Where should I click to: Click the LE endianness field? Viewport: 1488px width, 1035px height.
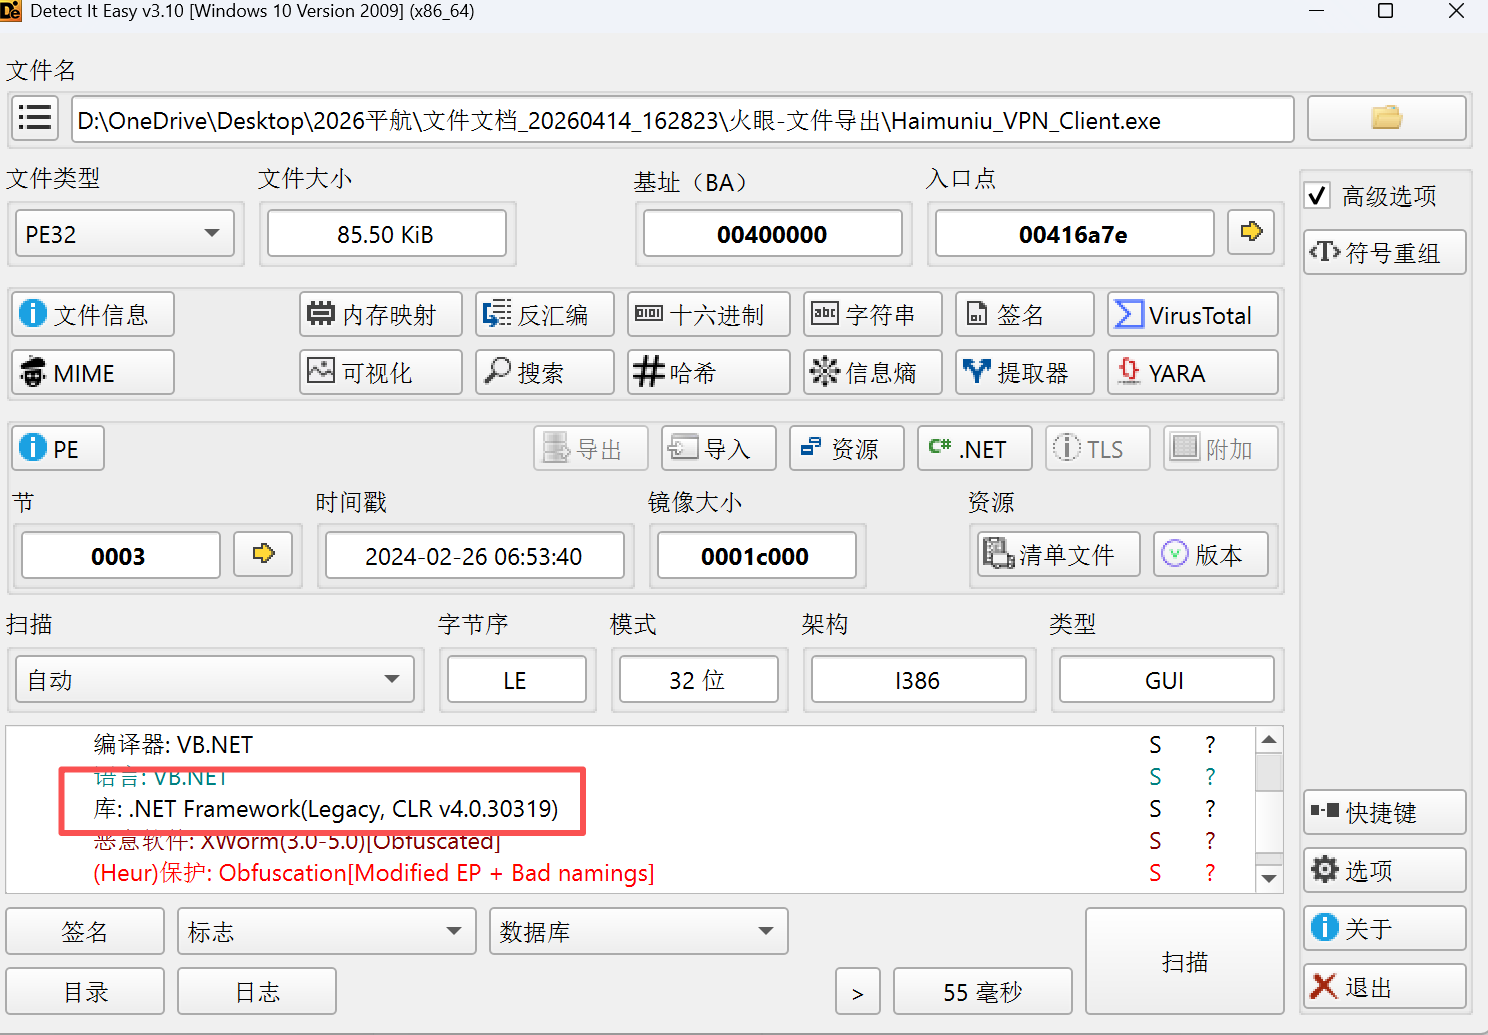(x=516, y=680)
